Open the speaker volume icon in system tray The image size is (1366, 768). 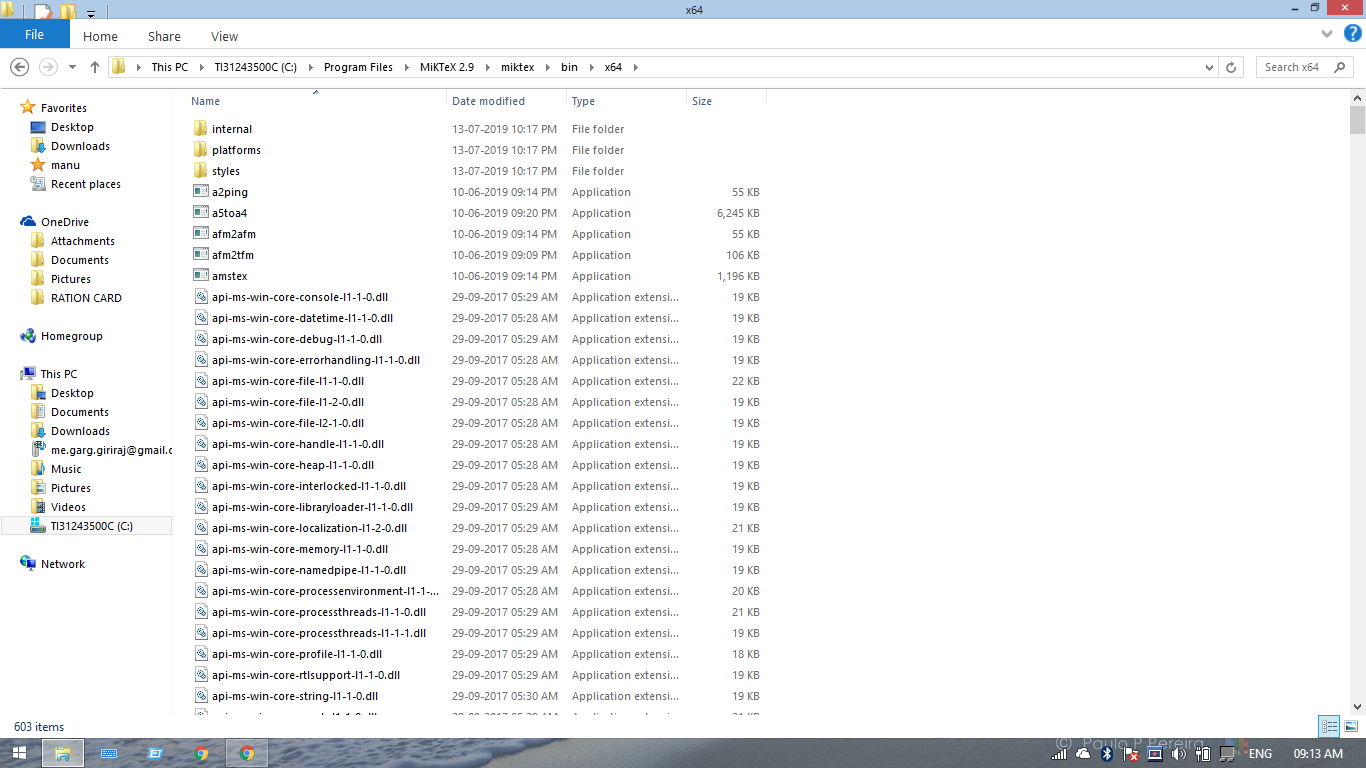click(1178, 755)
